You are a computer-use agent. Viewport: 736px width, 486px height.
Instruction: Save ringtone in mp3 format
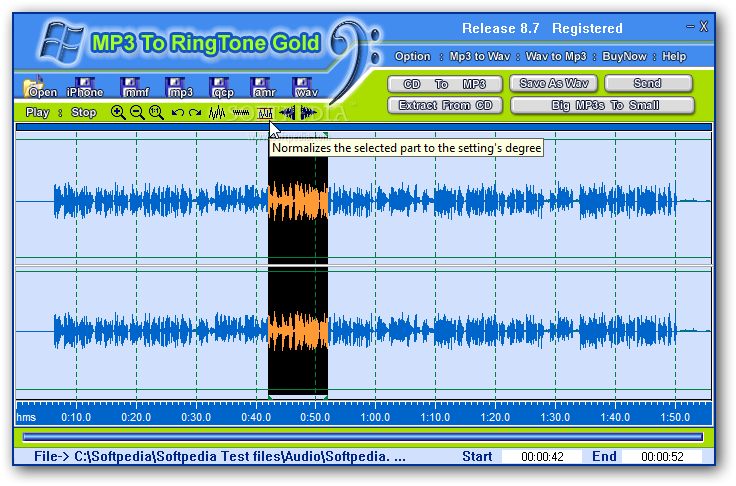pyautogui.click(x=179, y=87)
